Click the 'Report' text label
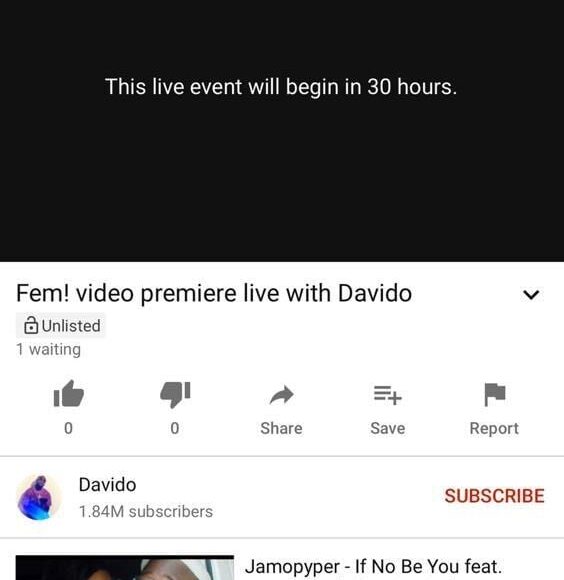Image resolution: width=564 pixels, height=580 pixels. pyautogui.click(x=494, y=429)
